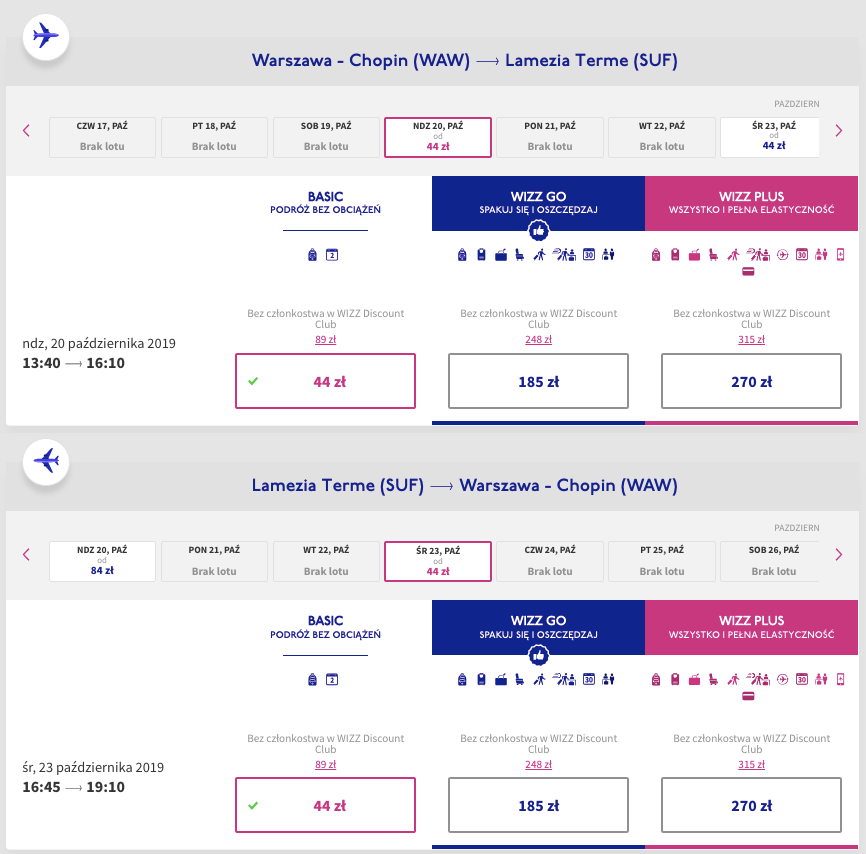Select outbound WIZZ PLUS fare 270 zł

coord(751,381)
